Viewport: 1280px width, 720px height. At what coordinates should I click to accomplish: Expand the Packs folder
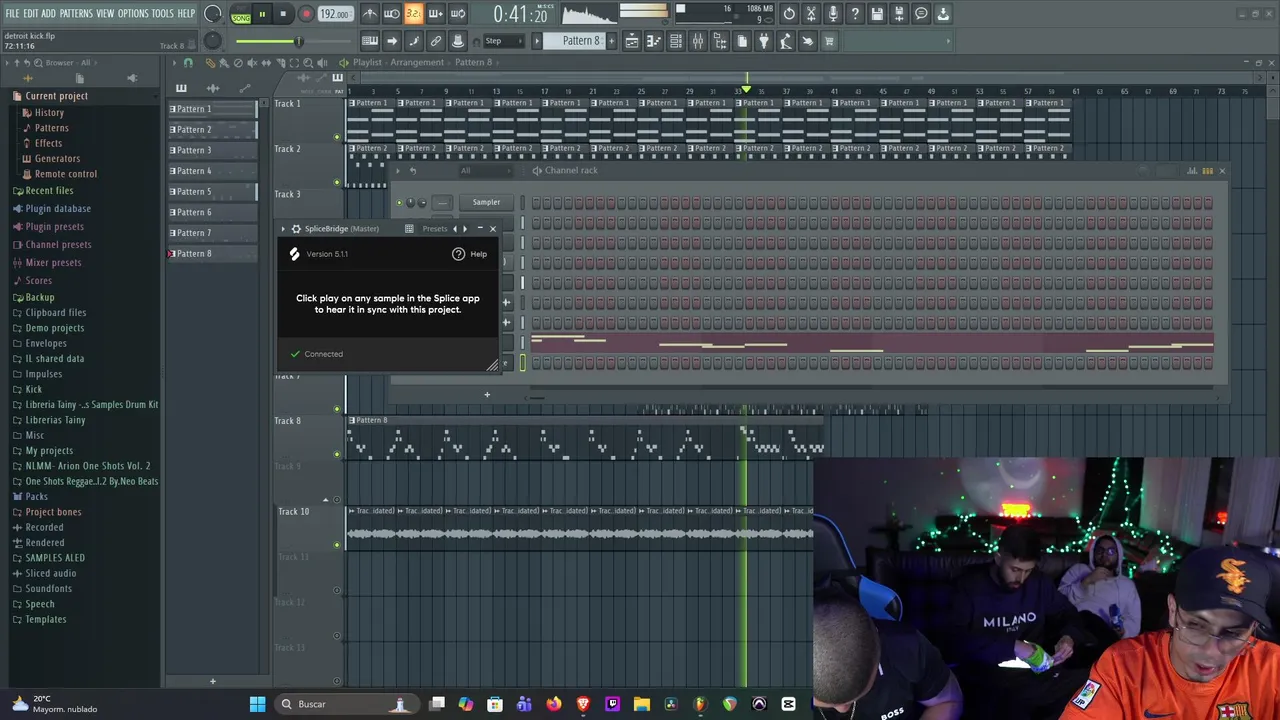[x=36, y=497]
